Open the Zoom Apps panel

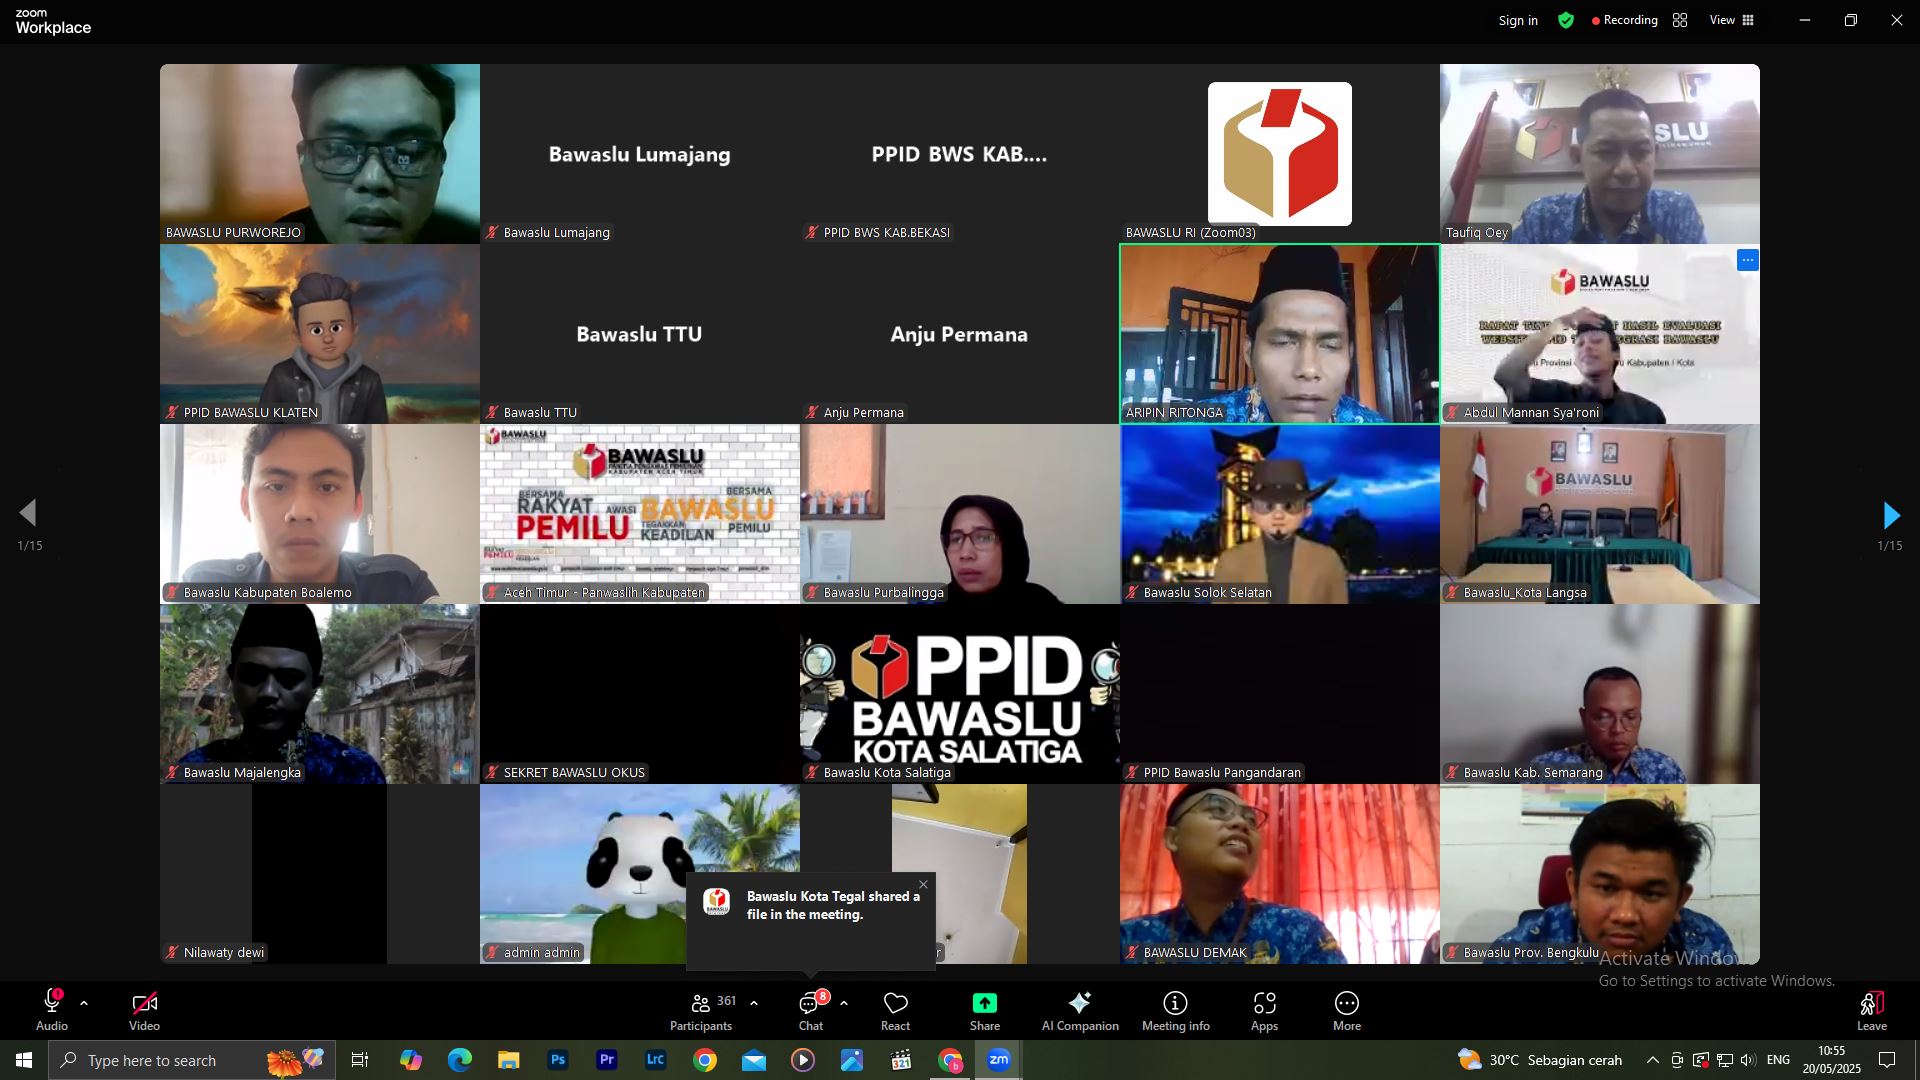click(x=1264, y=1008)
